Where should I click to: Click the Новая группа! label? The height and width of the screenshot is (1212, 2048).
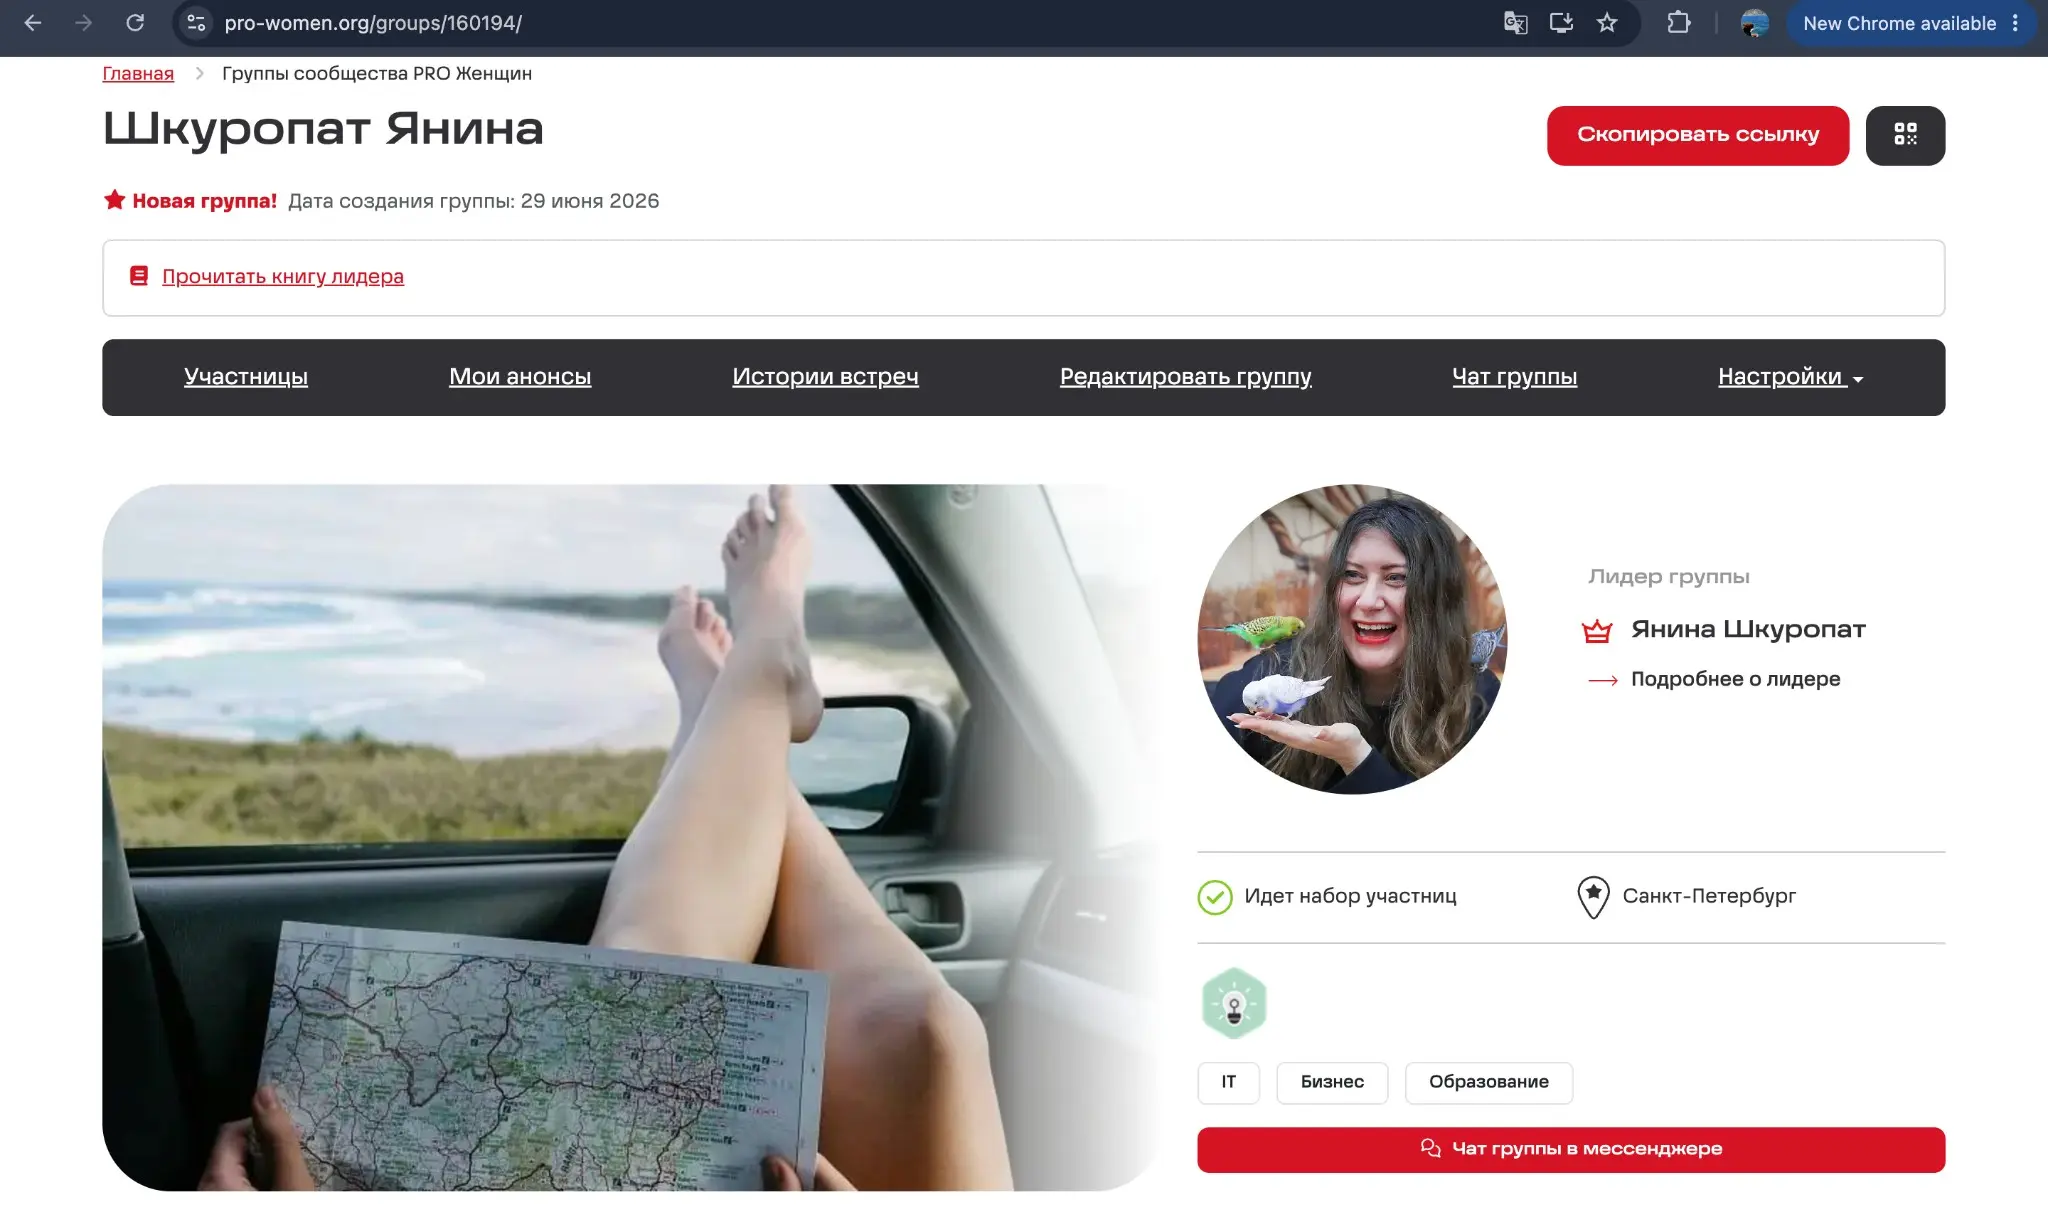205,201
